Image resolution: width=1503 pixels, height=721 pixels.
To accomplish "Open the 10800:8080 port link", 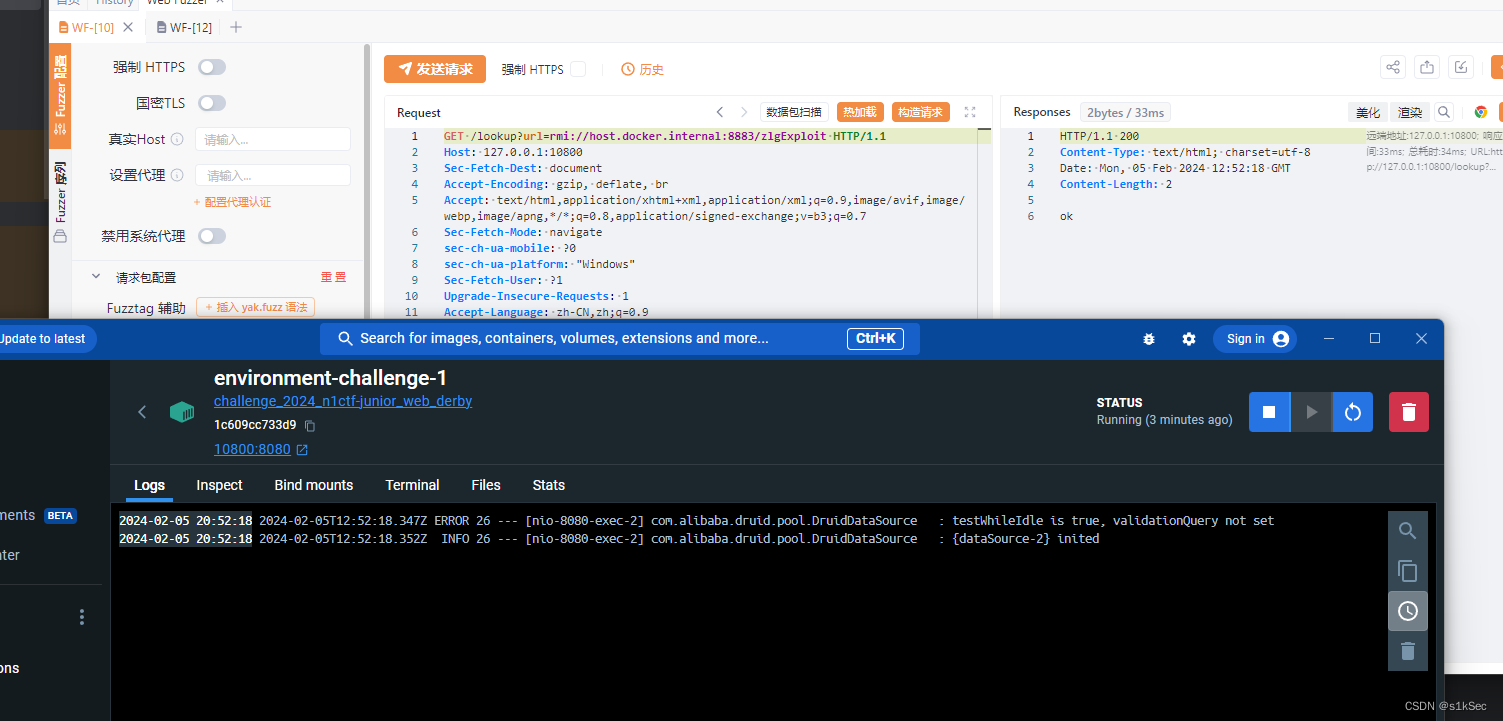I will pos(252,449).
